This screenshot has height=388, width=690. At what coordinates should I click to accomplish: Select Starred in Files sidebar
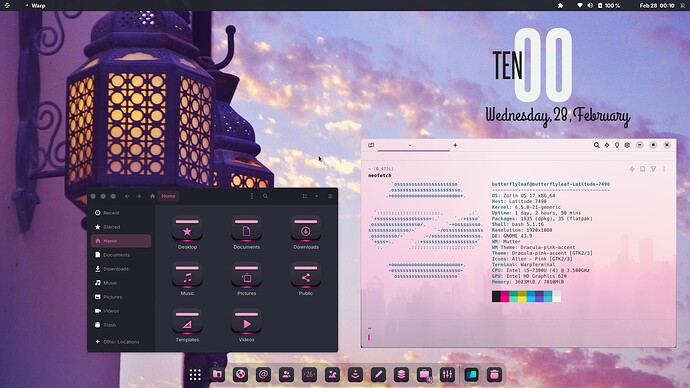(121, 227)
